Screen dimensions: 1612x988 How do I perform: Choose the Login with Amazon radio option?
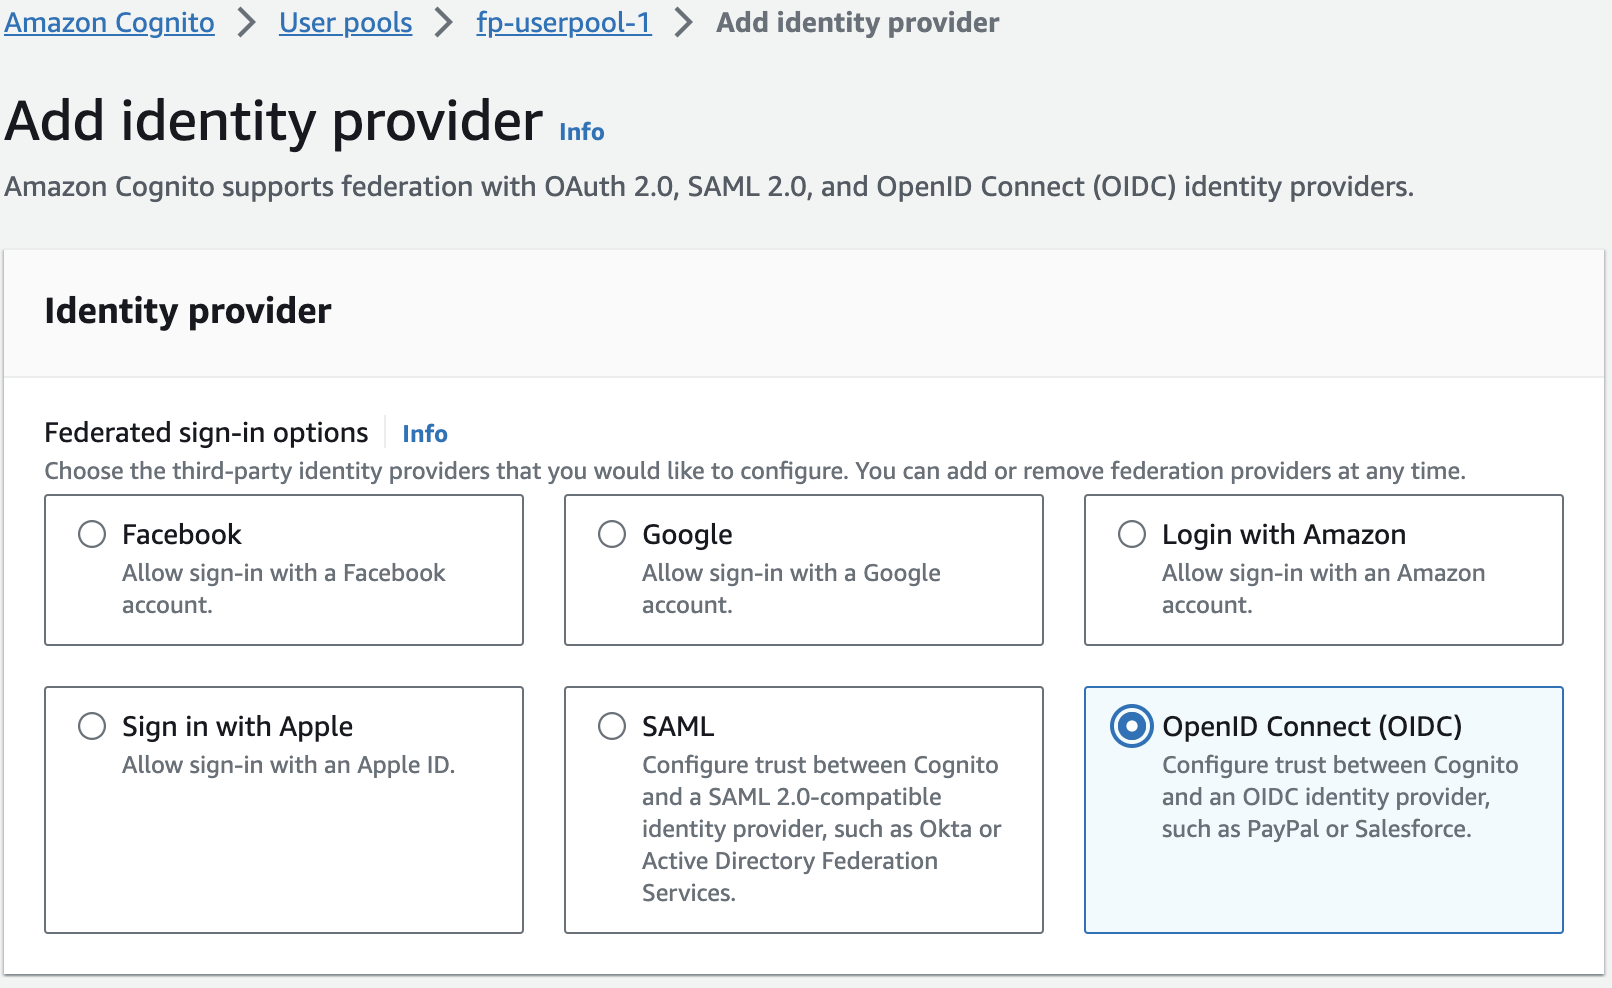pyautogui.click(x=1132, y=534)
